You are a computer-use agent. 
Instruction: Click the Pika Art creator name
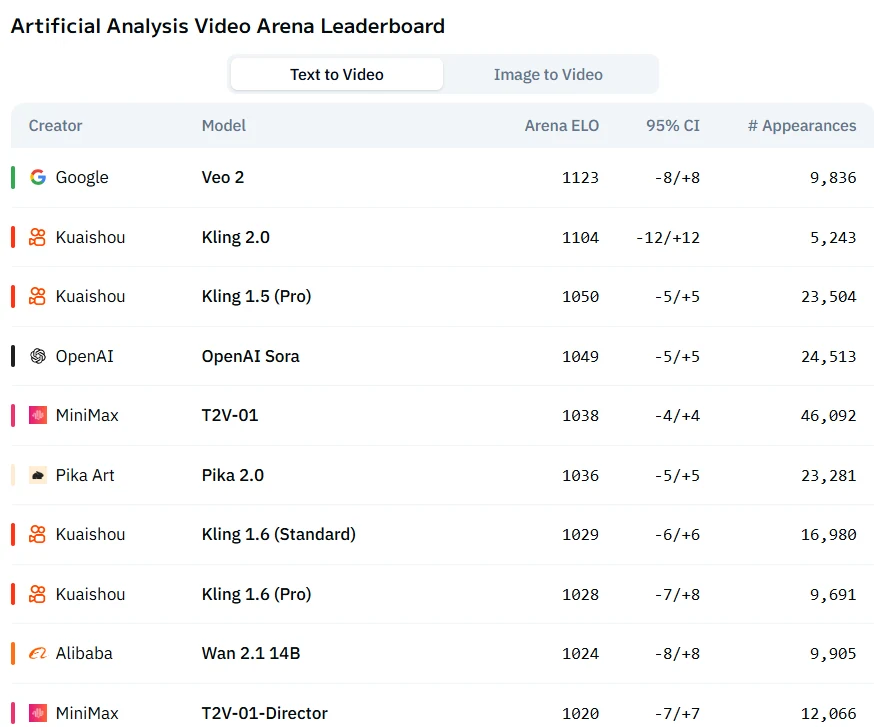click(x=85, y=475)
